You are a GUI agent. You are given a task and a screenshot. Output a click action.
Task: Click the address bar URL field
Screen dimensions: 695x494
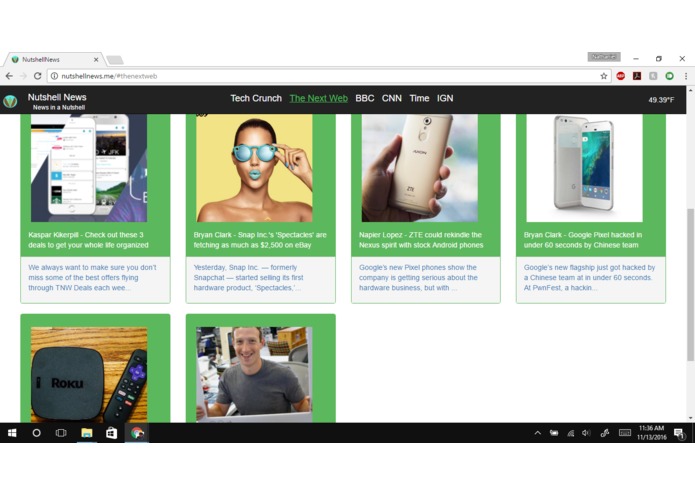pos(328,76)
